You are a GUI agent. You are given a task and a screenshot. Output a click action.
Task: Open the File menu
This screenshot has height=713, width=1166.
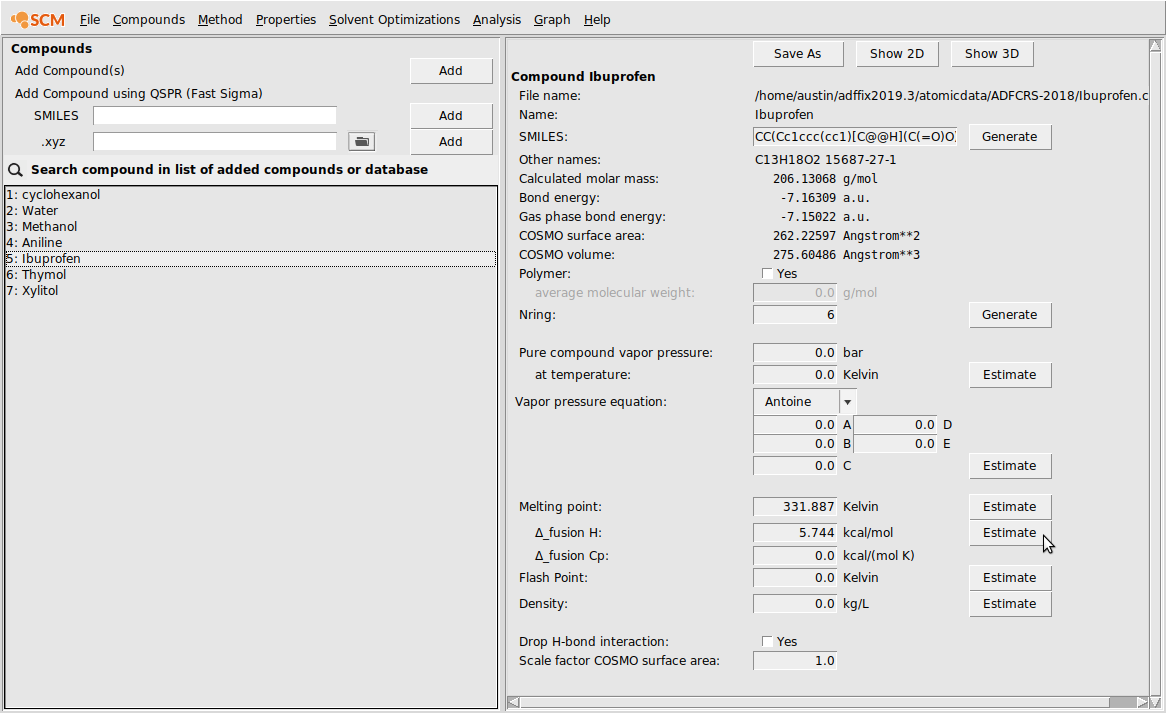coord(90,19)
